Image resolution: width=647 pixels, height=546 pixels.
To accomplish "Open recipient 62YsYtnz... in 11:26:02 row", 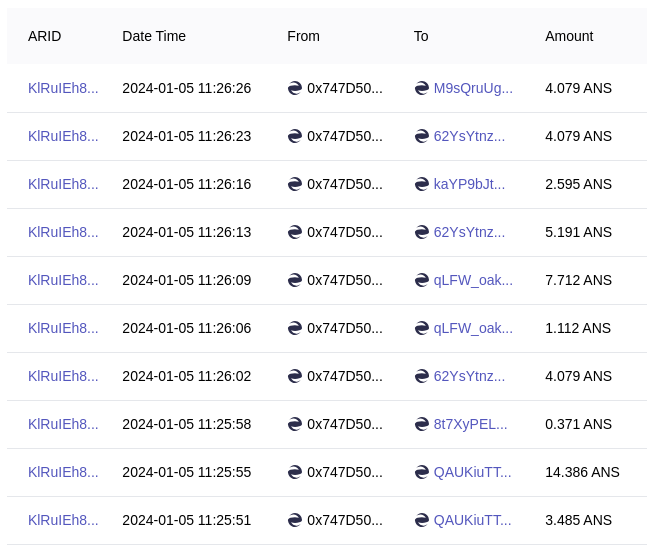I will 469,376.
